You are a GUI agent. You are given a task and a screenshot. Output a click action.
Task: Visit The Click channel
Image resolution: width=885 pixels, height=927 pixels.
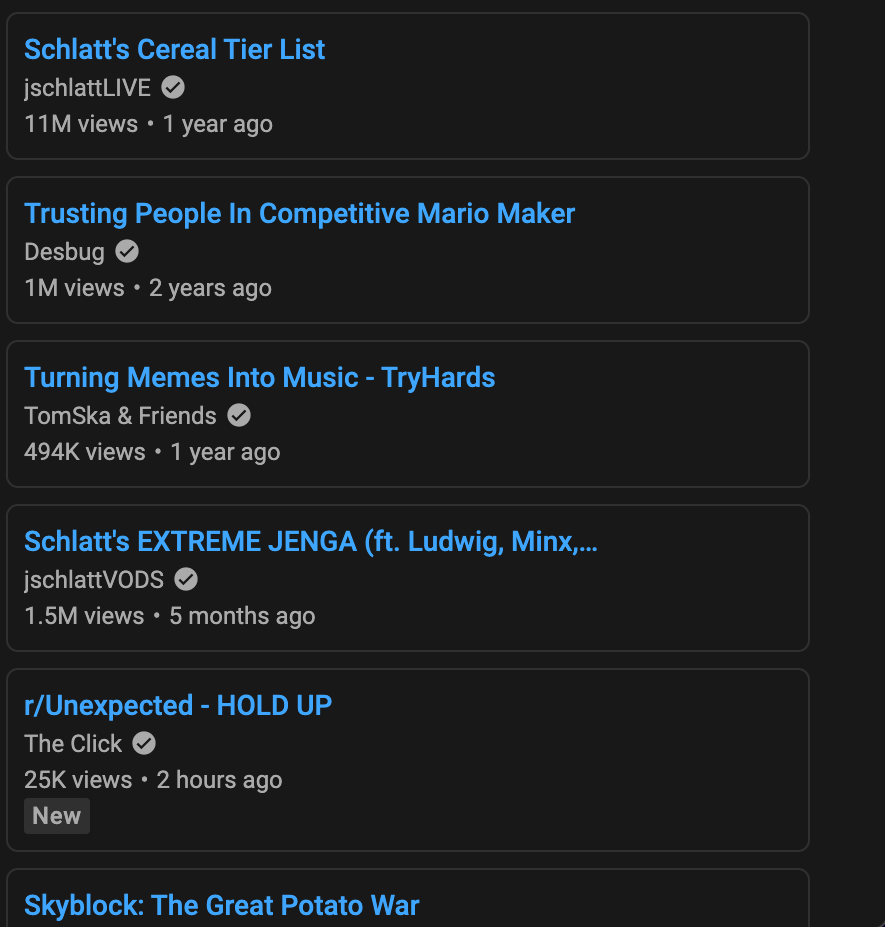(73, 744)
